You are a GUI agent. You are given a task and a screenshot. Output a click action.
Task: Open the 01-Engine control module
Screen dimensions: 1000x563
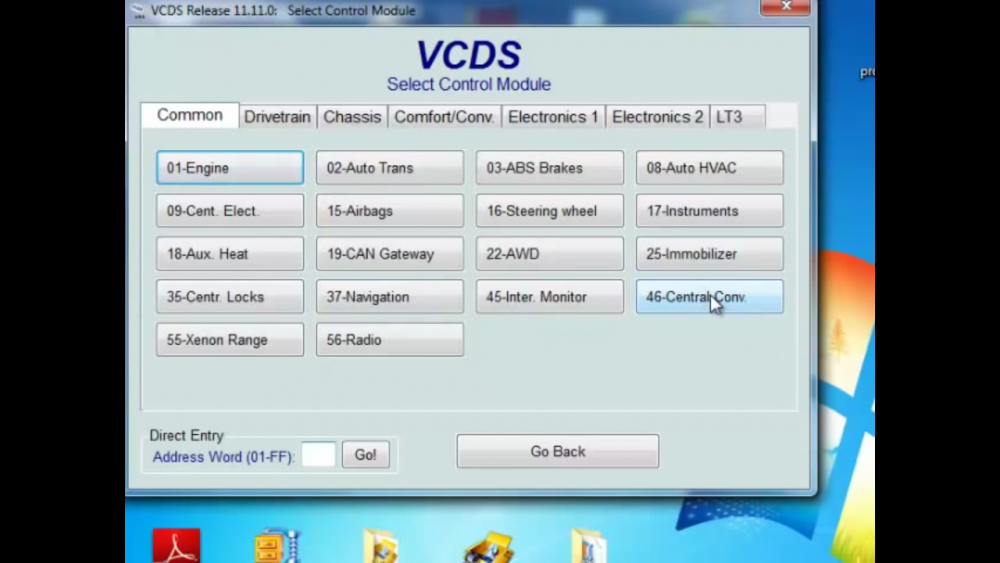230,168
